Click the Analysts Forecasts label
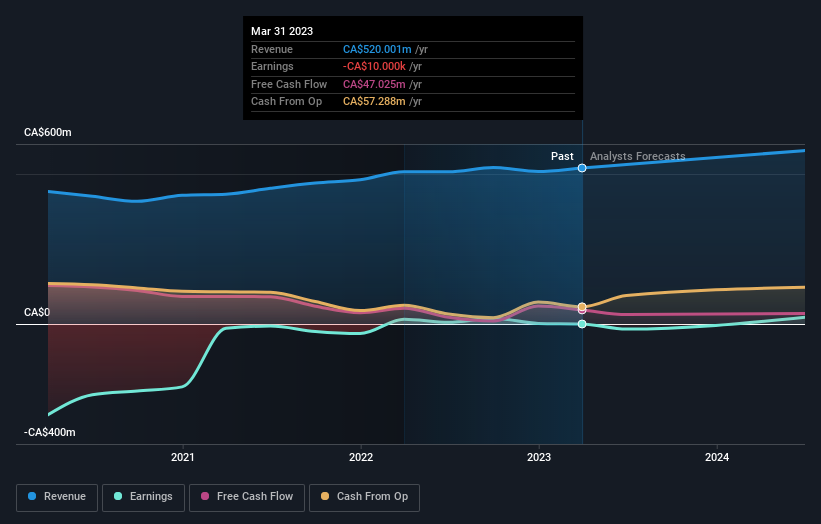The image size is (821, 524). pos(637,156)
